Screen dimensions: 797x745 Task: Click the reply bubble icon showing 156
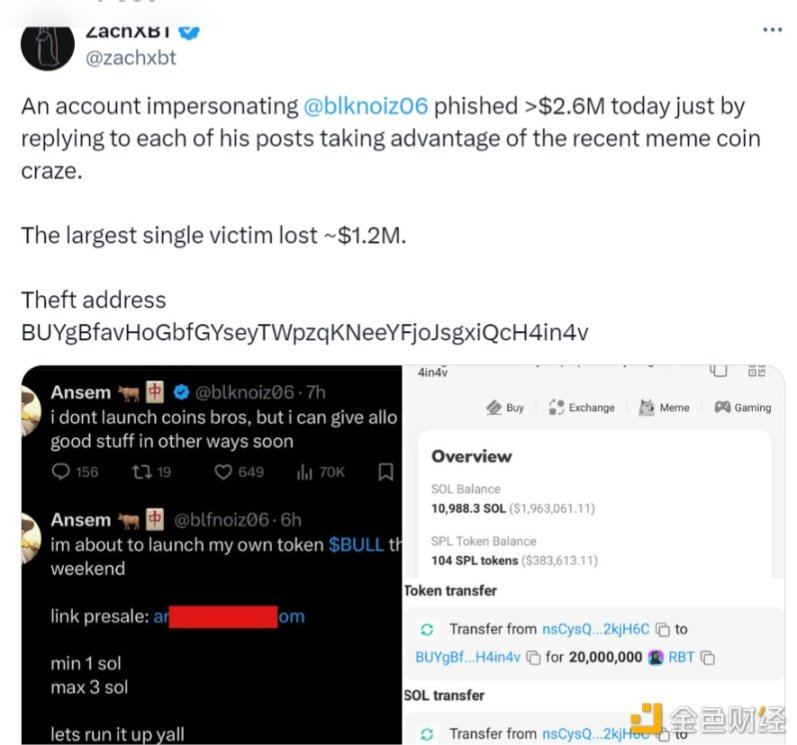61,471
